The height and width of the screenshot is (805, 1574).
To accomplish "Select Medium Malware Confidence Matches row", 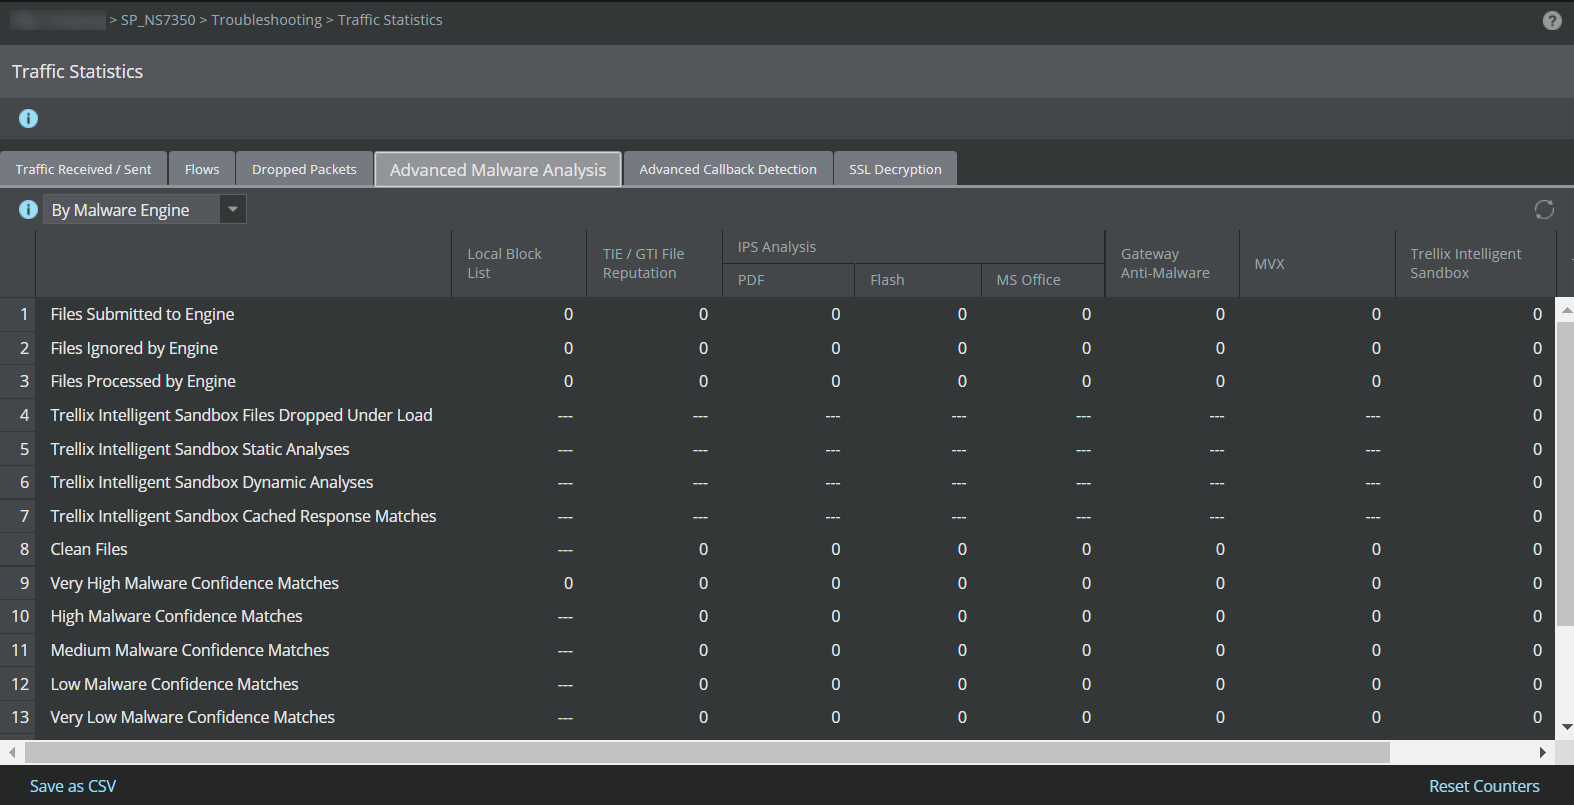I will click(x=778, y=650).
